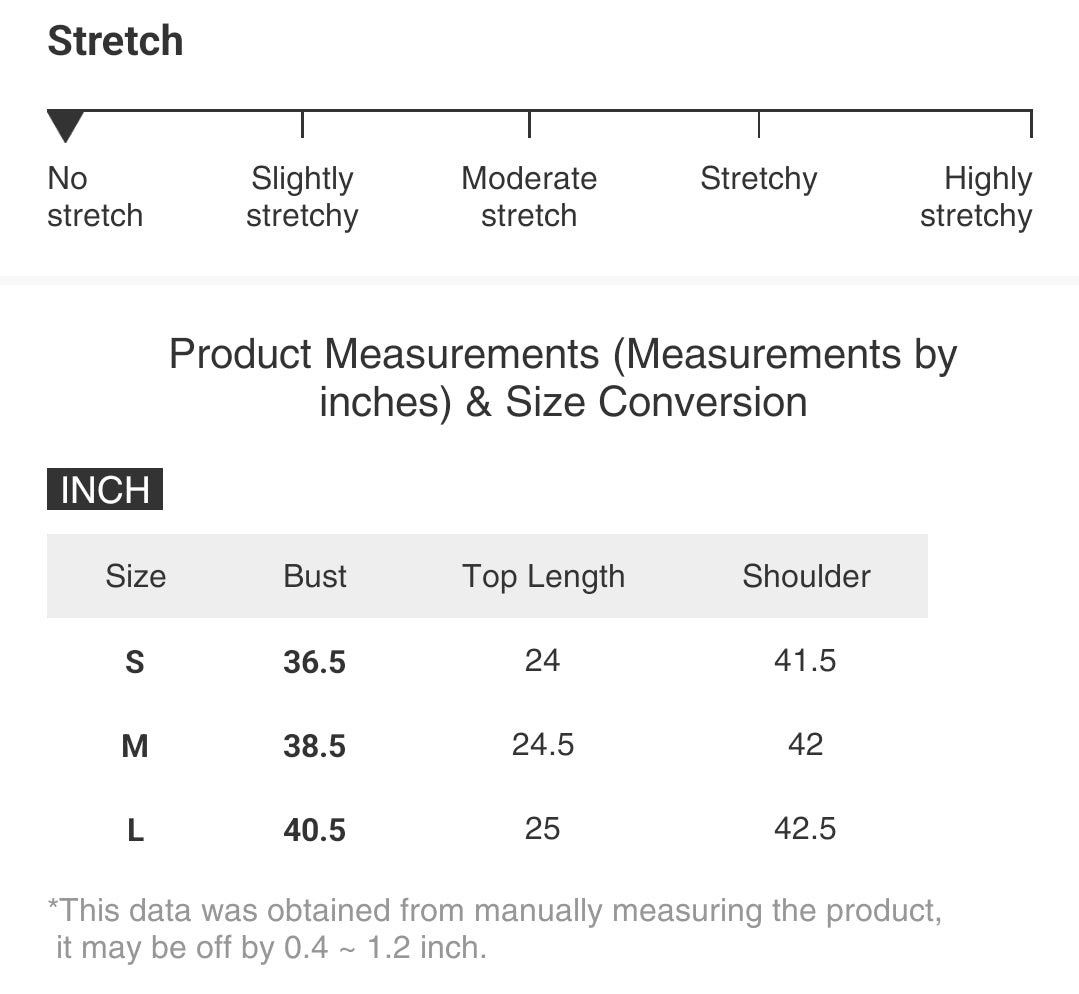1079x994 pixels.
Task: Select the INCH unit tab
Action: pos(105,489)
